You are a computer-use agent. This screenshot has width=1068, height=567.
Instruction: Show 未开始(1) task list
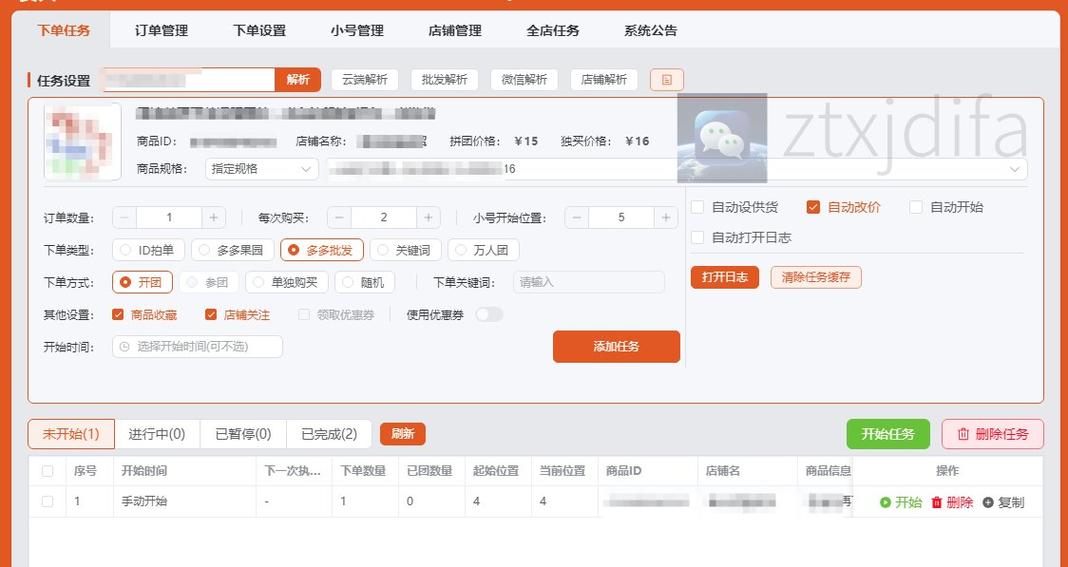71,434
